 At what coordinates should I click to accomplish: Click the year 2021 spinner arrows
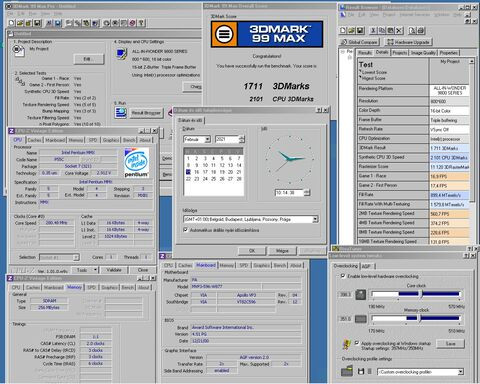tap(242, 139)
